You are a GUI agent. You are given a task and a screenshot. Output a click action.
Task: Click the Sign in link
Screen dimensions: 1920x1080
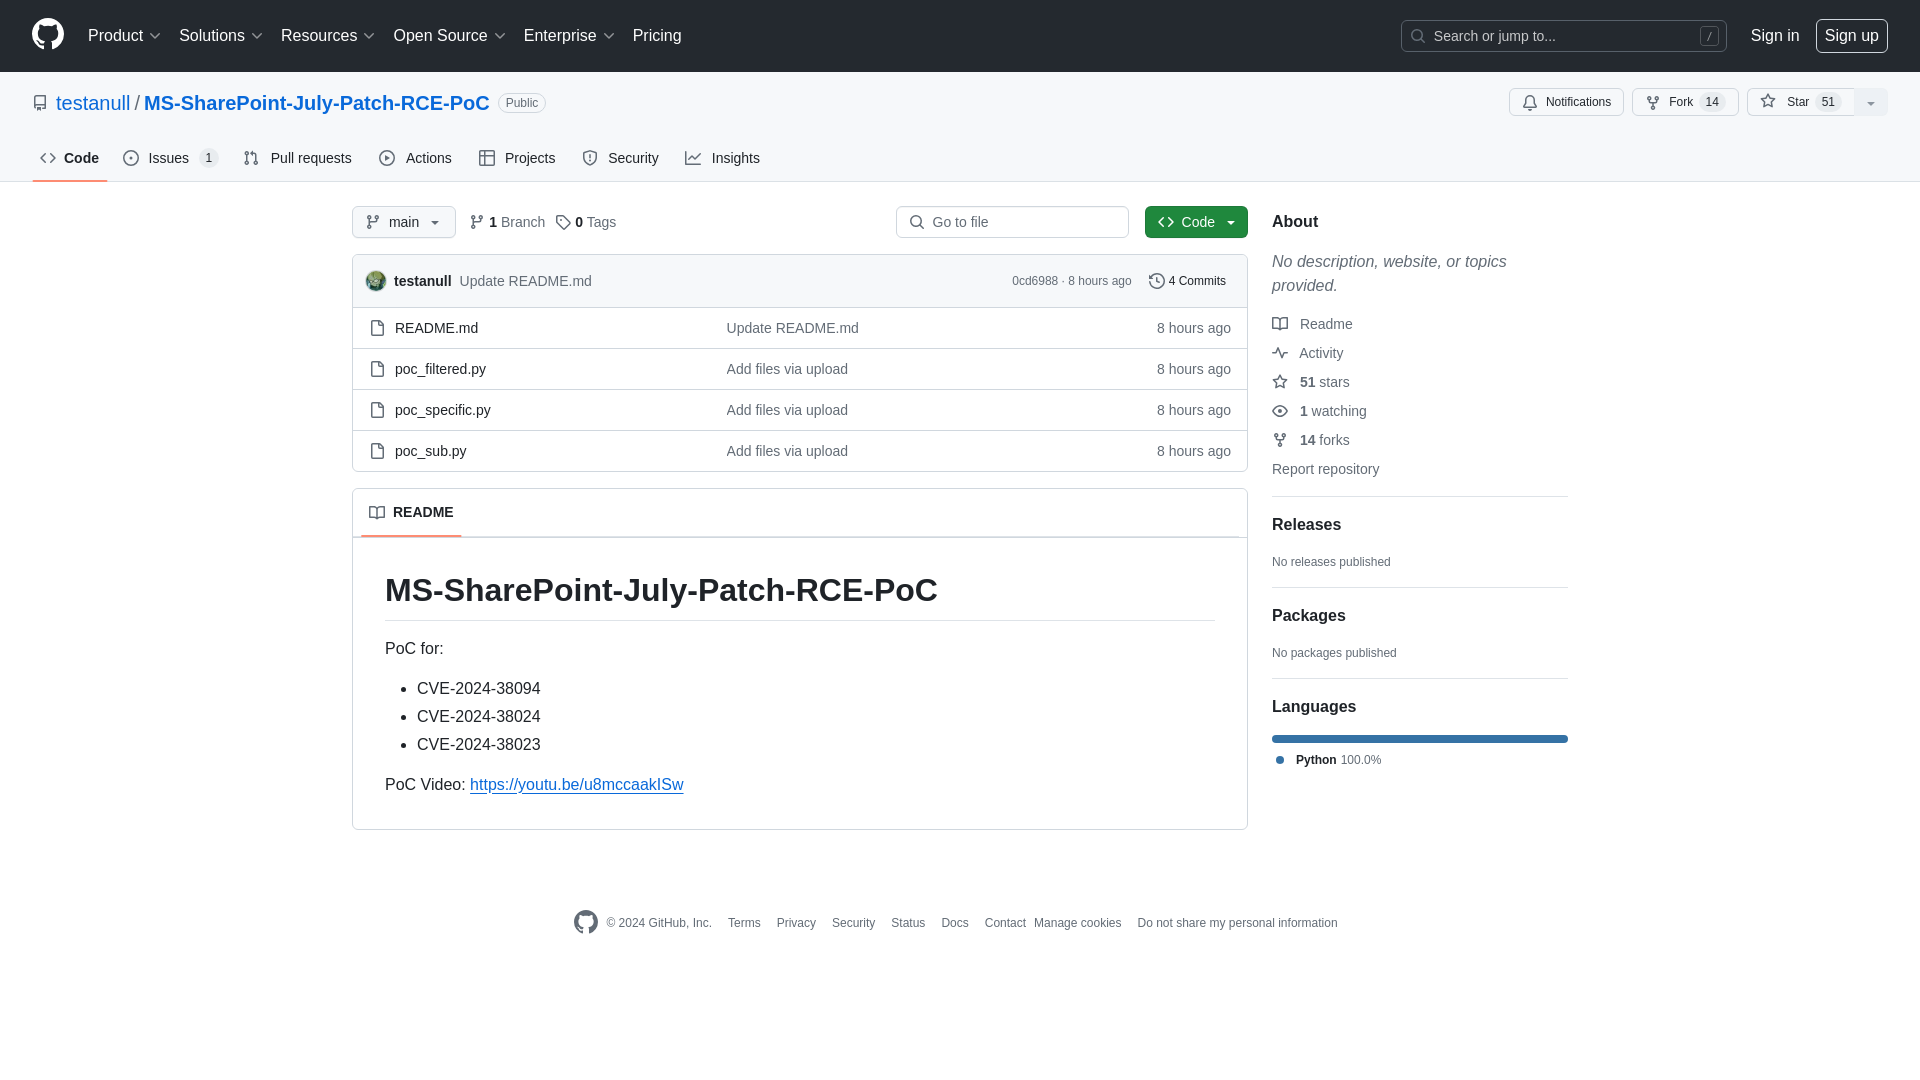tap(1775, 36)
